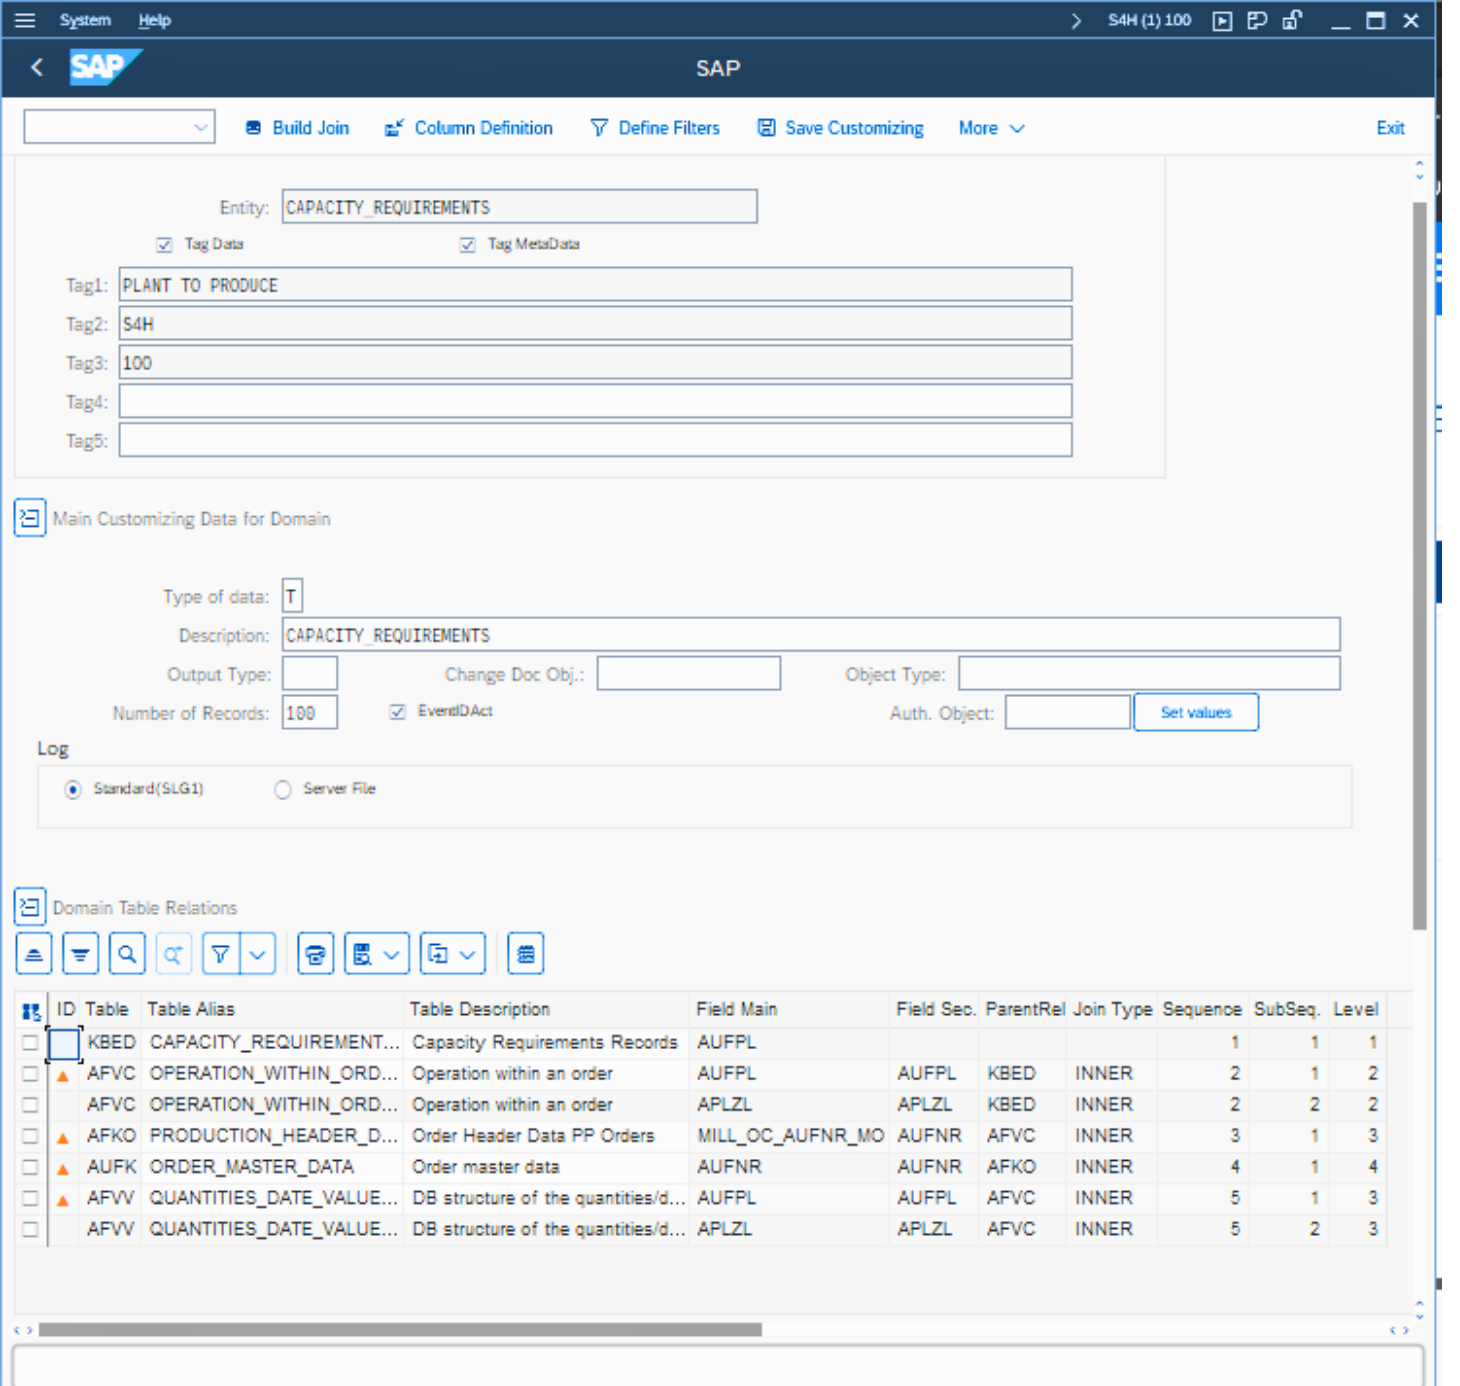This screenshot has height=1386, width=1460.
Task: Click the select-all rows icon in table header
Action: [31, 1011]
